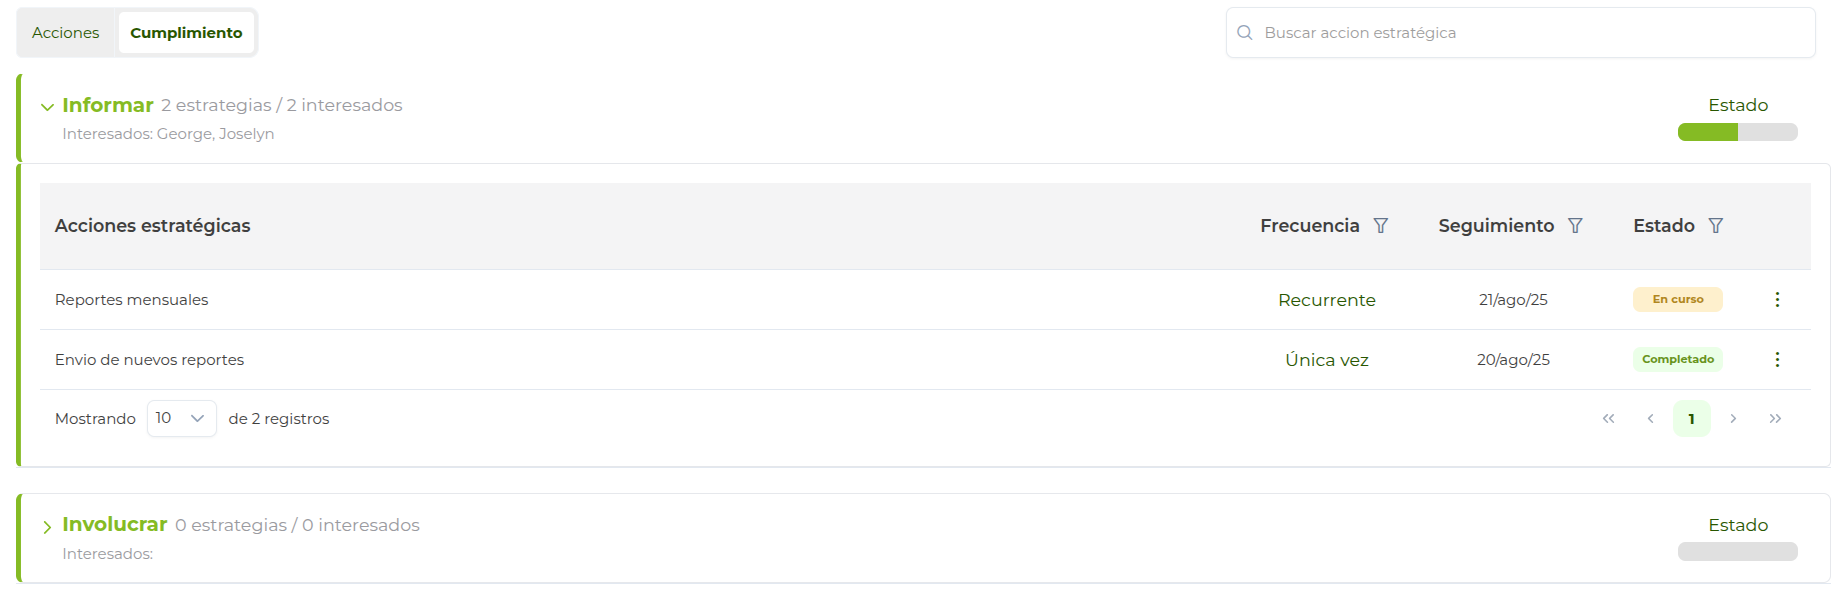Expand the Involucrar section
Viewport: 1843px width, 596px height.
(x=47, y=527)
